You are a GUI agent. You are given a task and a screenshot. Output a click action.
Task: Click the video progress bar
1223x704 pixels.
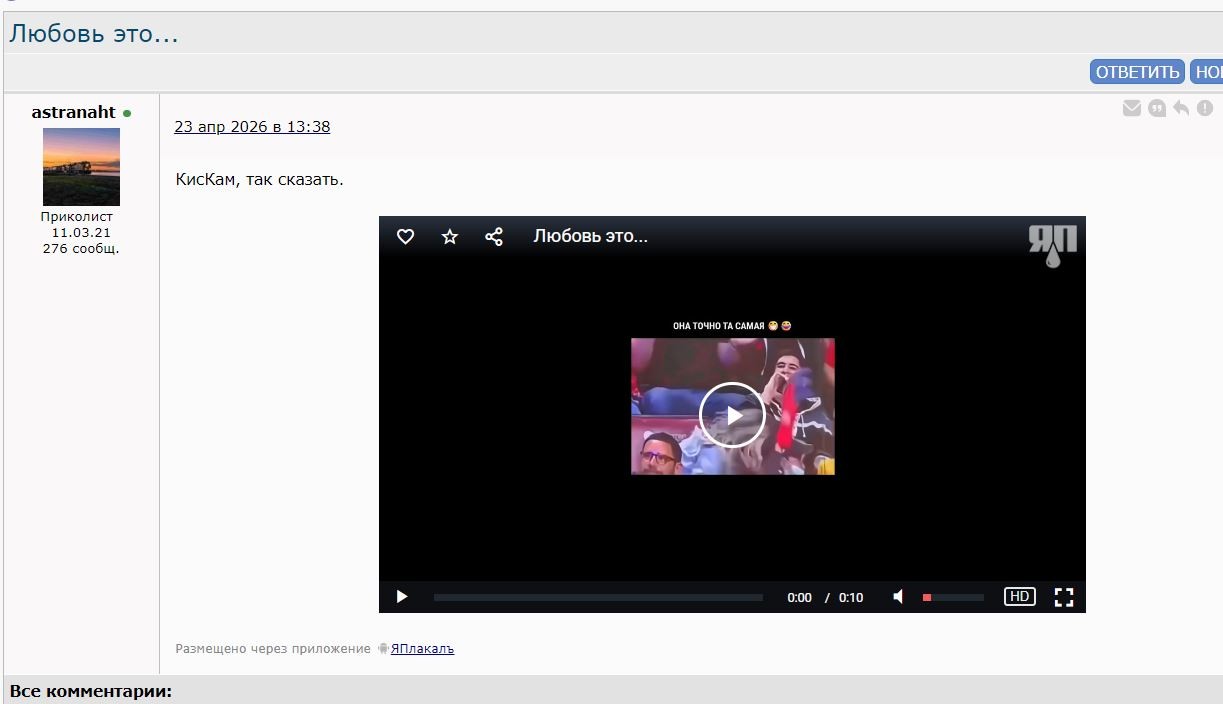click(598, 598)
